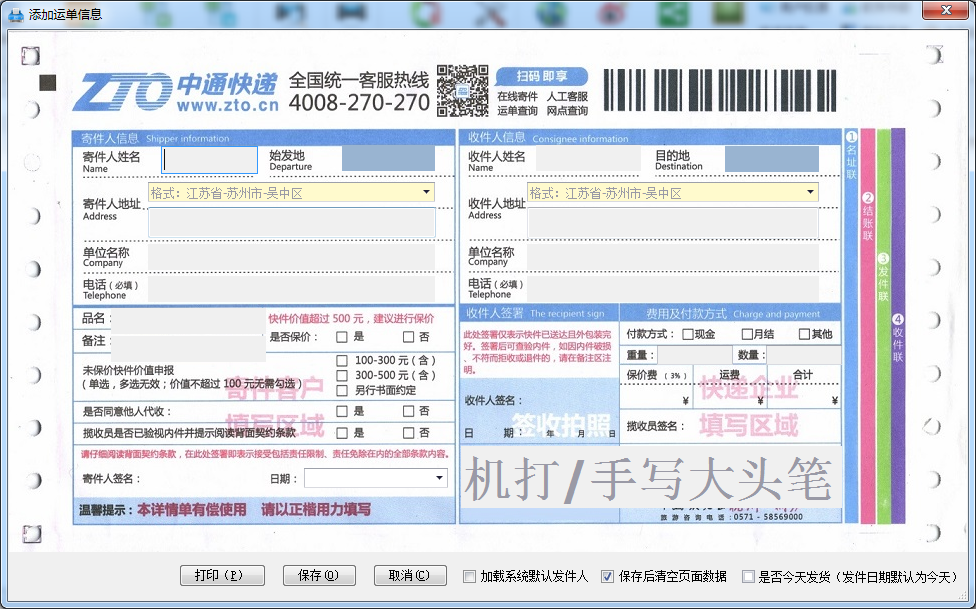
Task: Select 月结 as payment method
Action: (x=748, y=334)
